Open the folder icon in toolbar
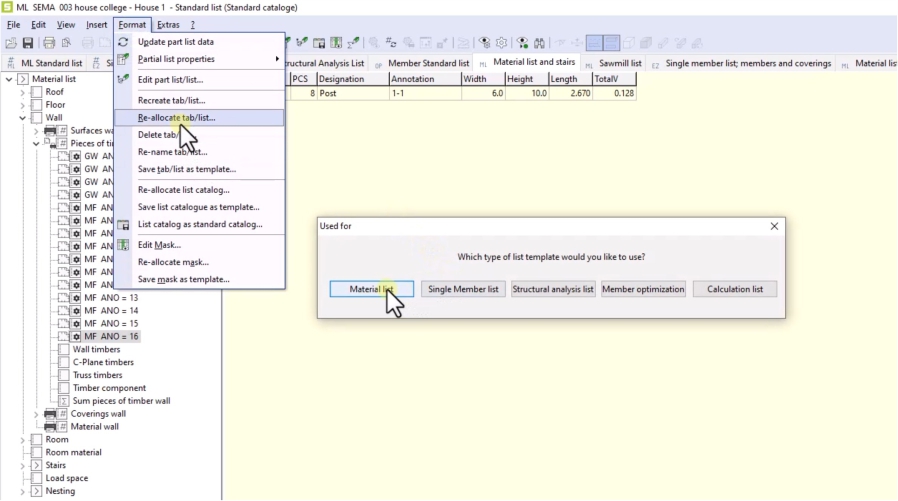898x501 pixels. point(10,43)
